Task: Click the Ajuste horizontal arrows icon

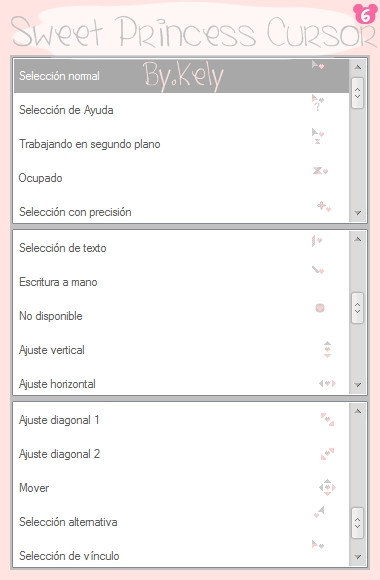Action: pos(327,384)
